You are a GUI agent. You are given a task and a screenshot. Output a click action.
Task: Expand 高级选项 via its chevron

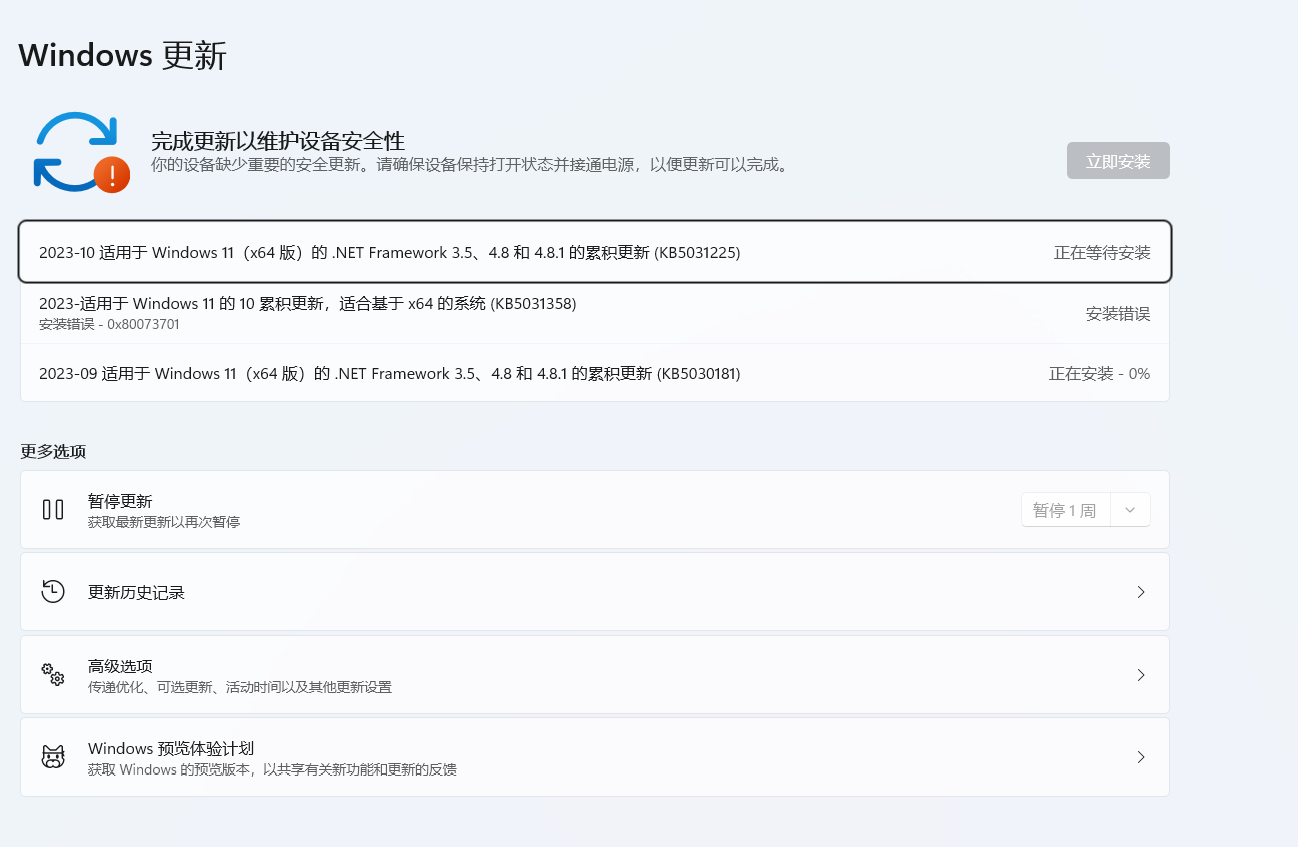tap(1141, 674)
